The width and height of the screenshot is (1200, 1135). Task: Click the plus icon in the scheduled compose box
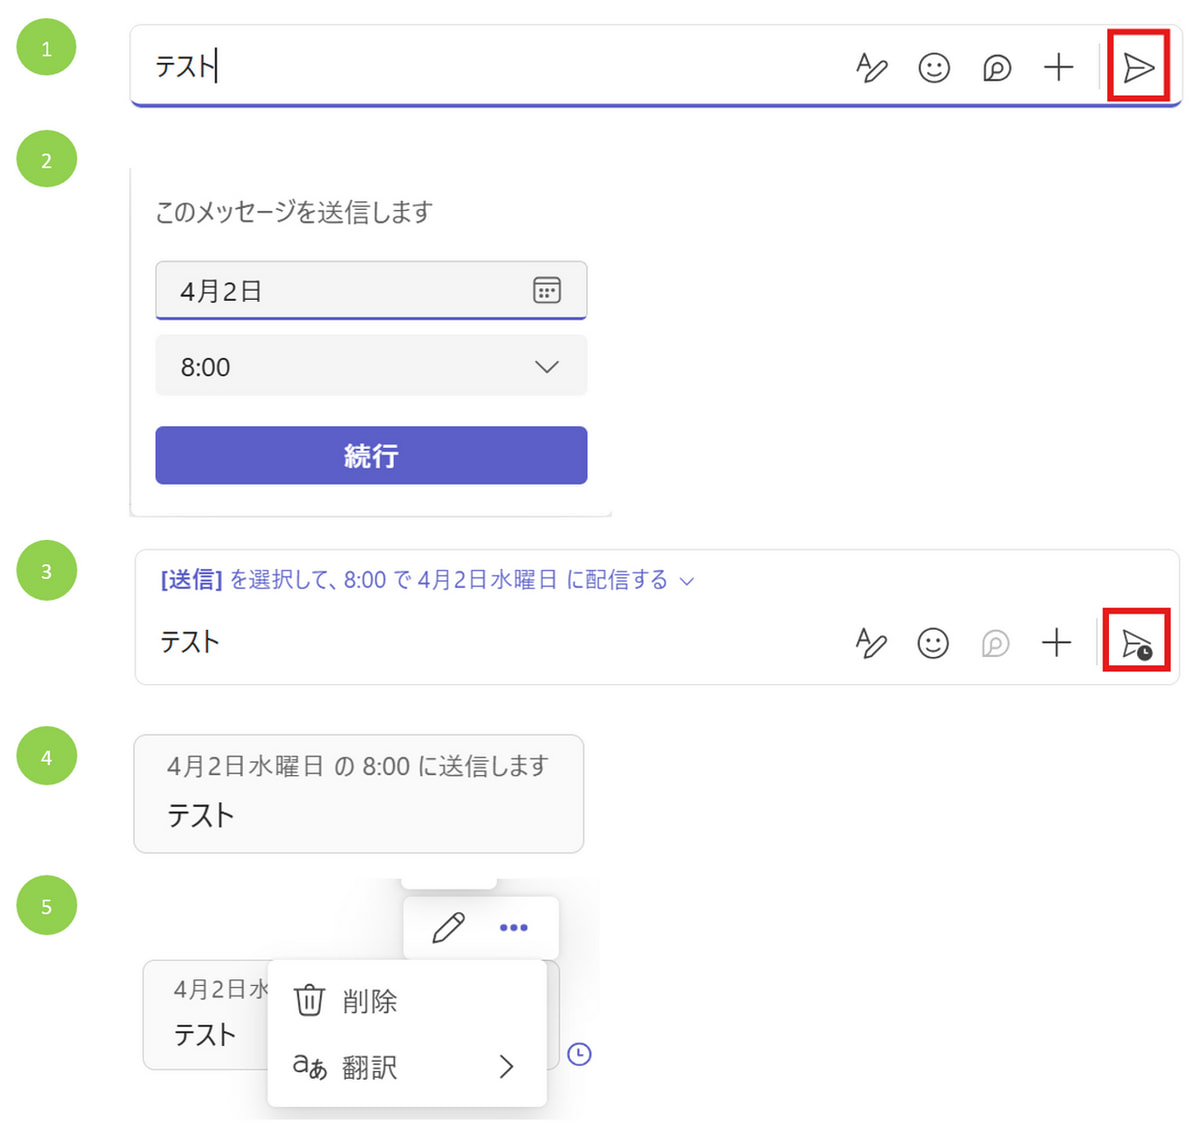click(x=1056, y=643)
